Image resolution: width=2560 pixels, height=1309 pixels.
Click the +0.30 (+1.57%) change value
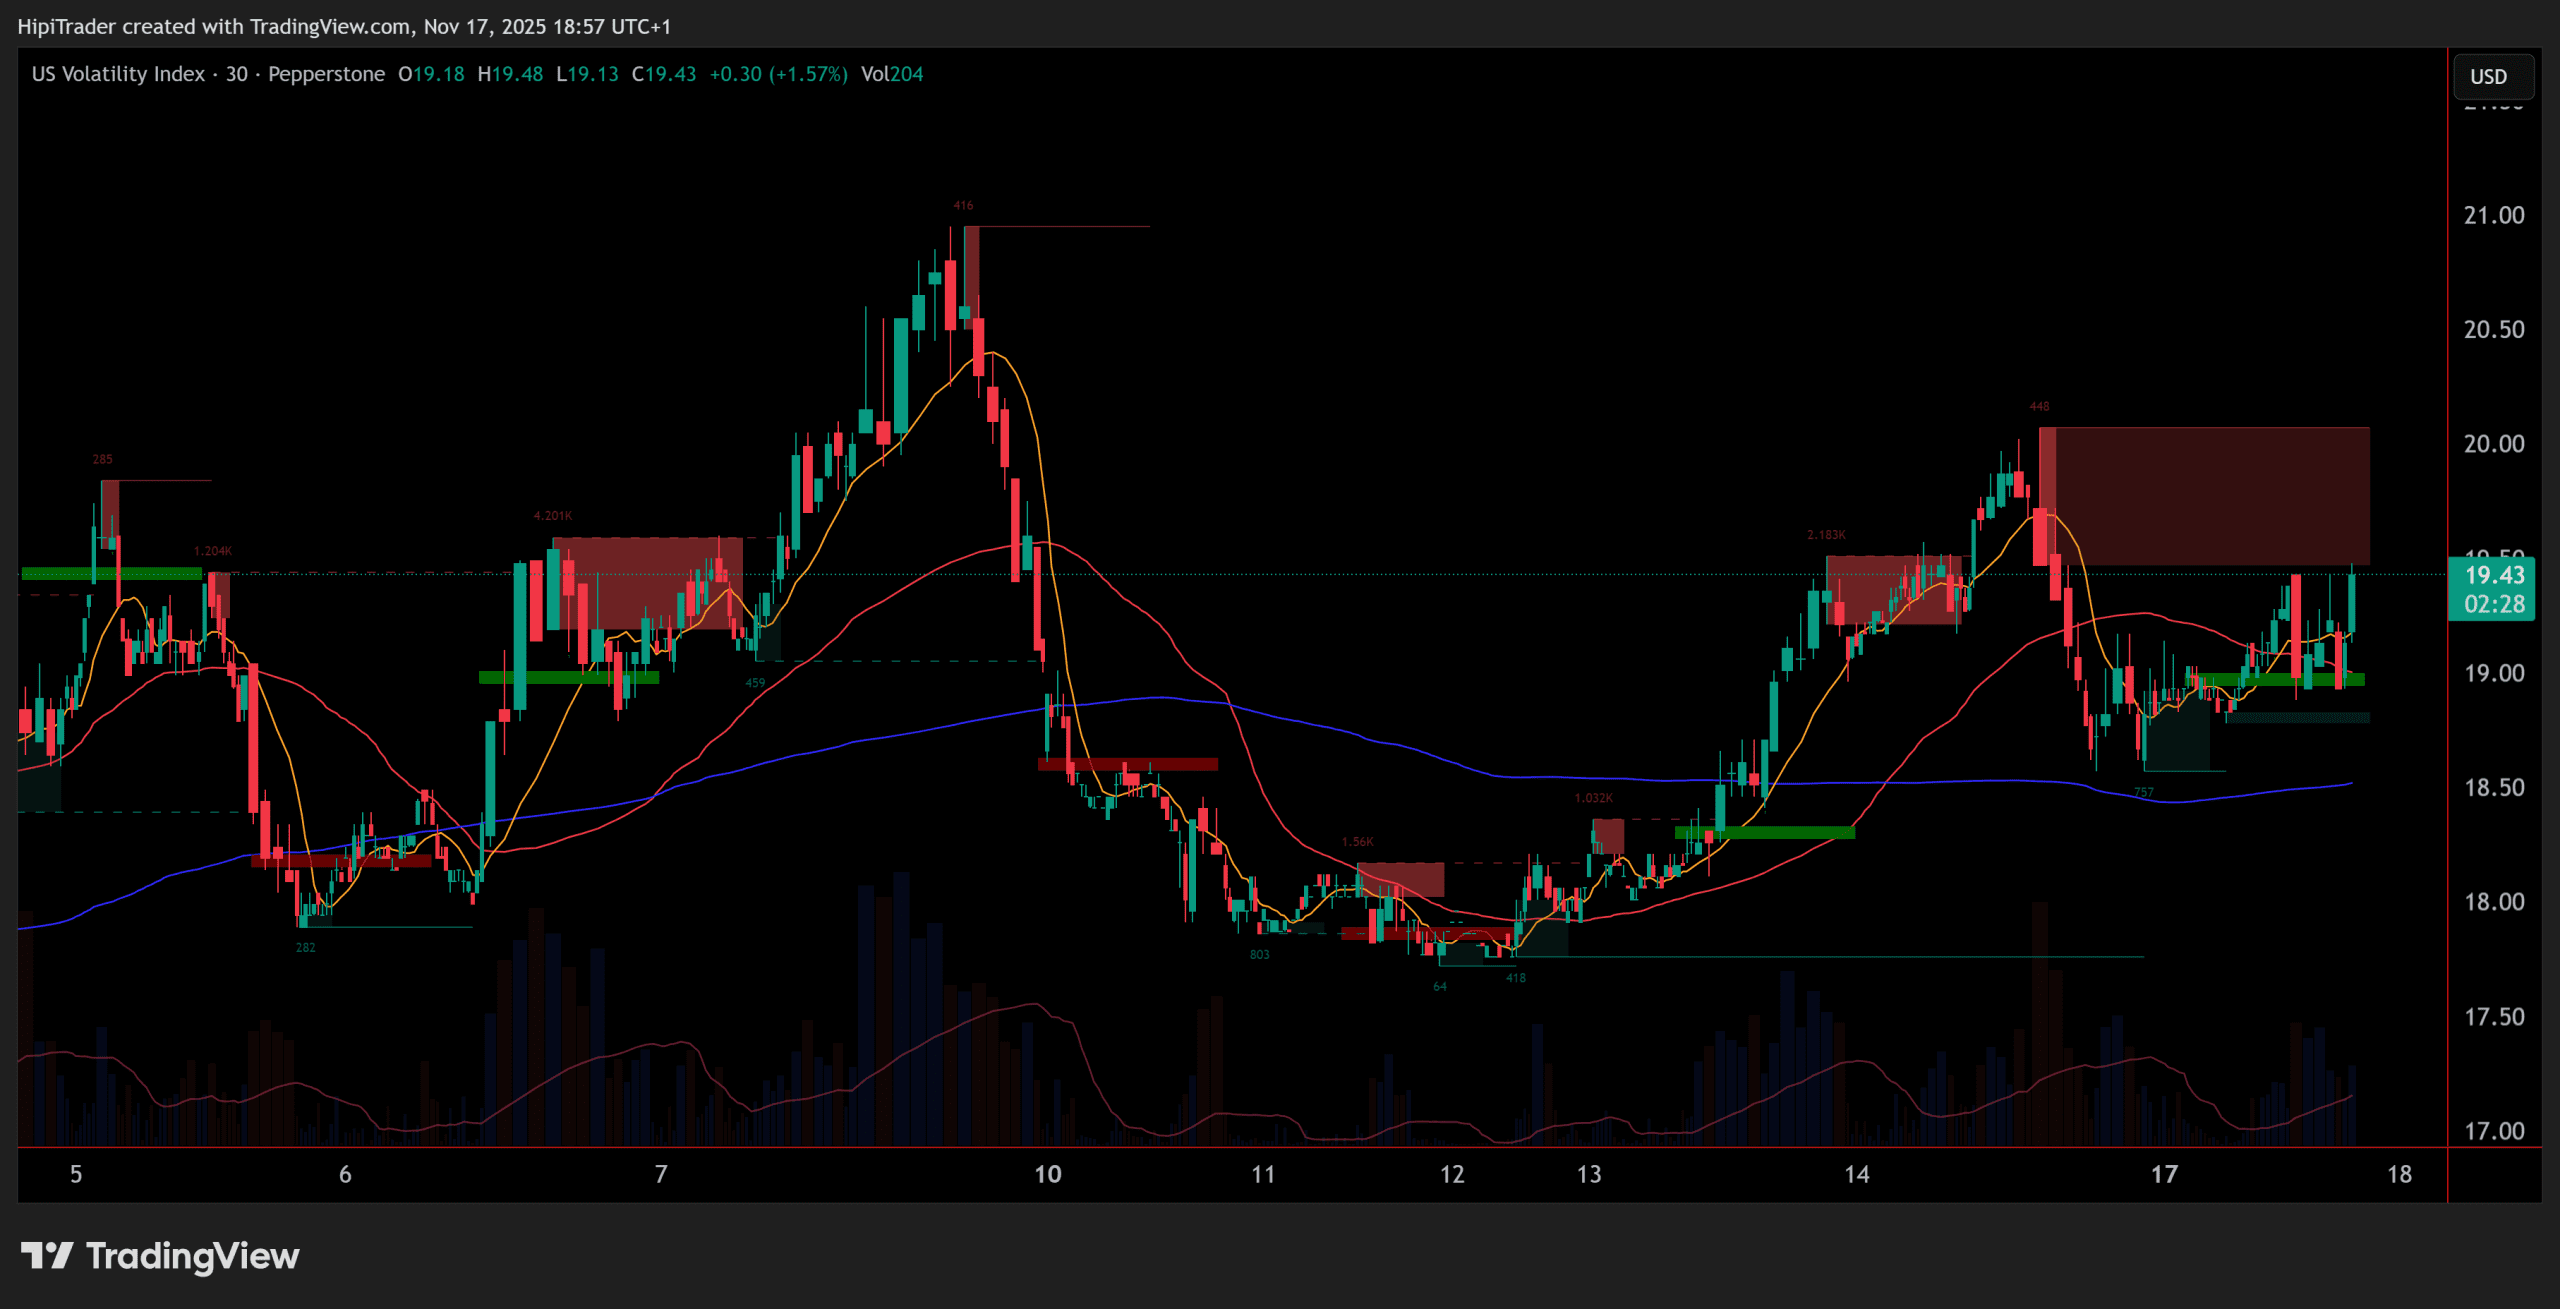pos(778,74)
